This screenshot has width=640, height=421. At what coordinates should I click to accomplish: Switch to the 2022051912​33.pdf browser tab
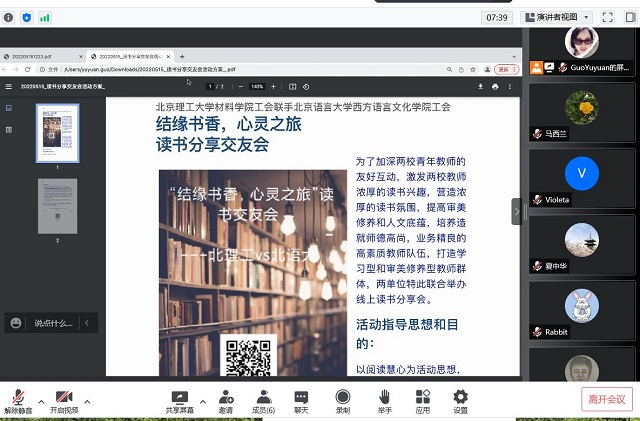tap(40, 57)
